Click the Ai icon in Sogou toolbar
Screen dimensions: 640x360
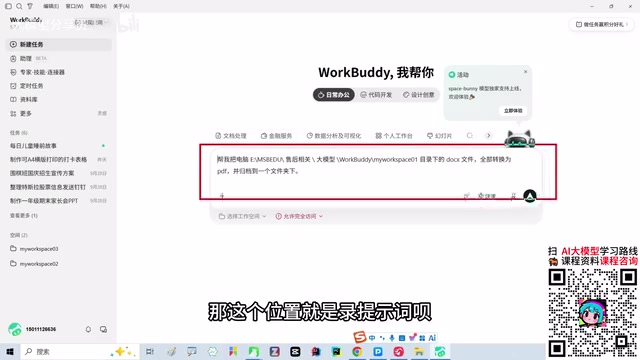[432, 338]
